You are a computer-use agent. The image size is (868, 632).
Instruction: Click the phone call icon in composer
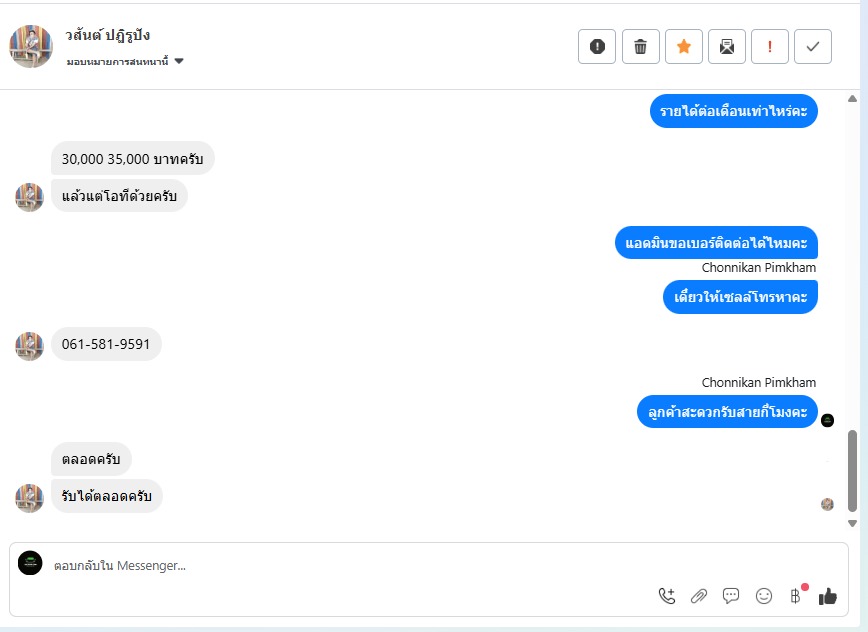(x=667, y=595)
